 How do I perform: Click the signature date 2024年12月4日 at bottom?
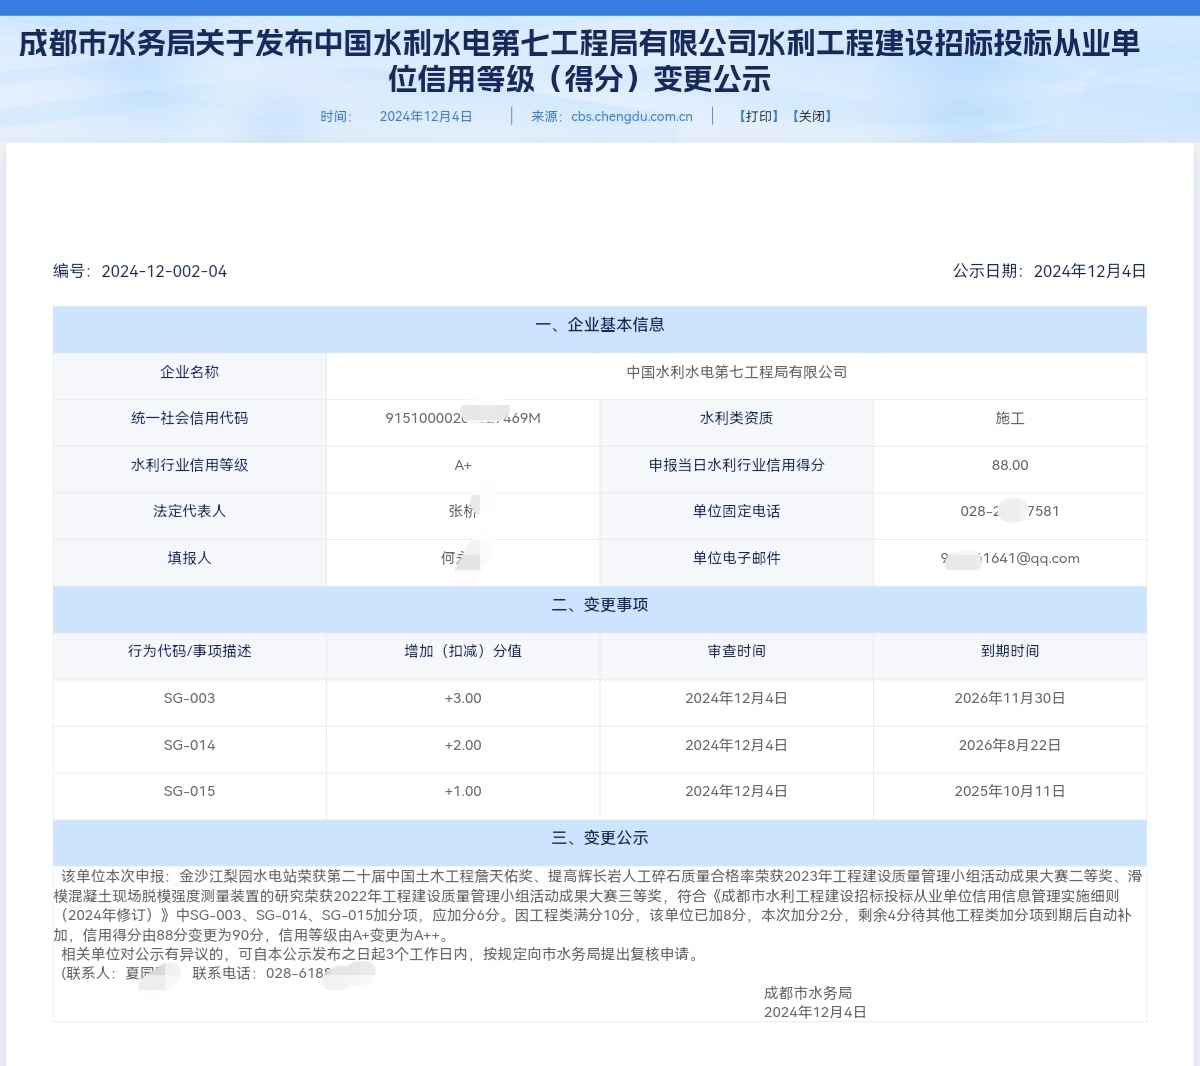coord(815,1012)
